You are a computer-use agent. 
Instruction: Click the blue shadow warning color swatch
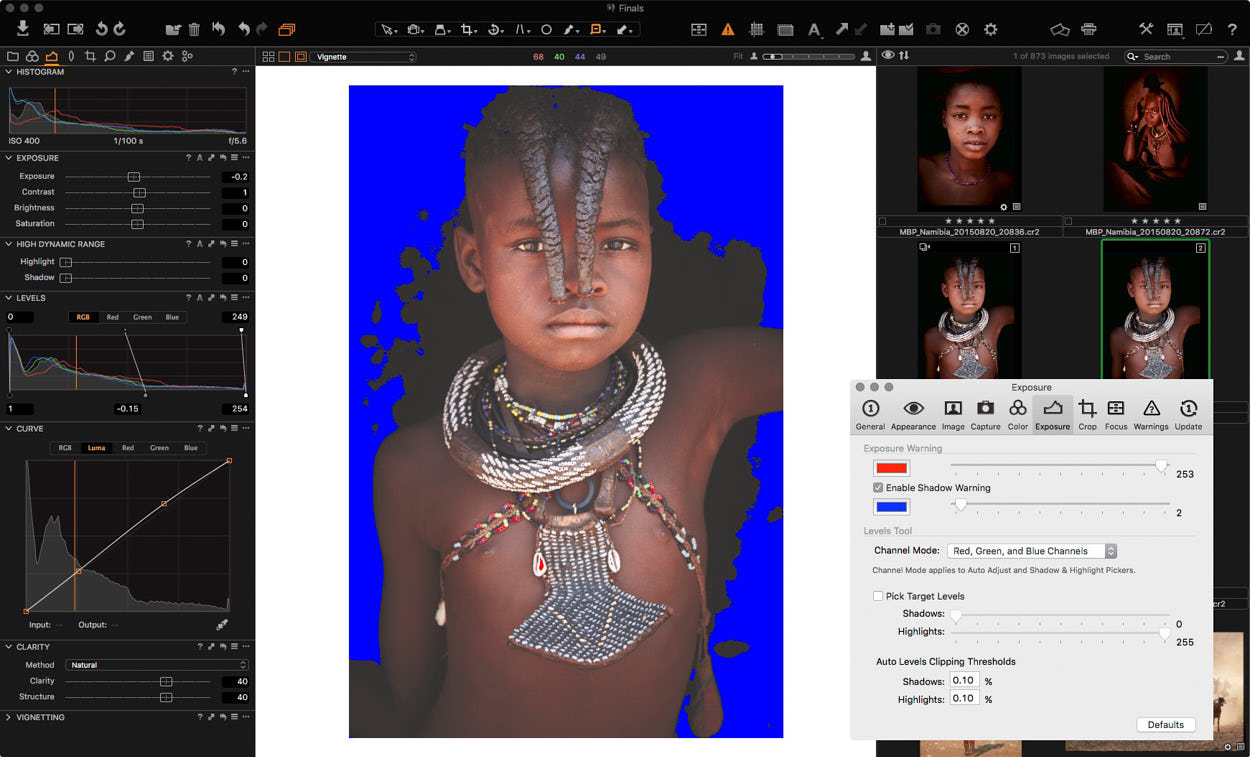click(891, 507)
